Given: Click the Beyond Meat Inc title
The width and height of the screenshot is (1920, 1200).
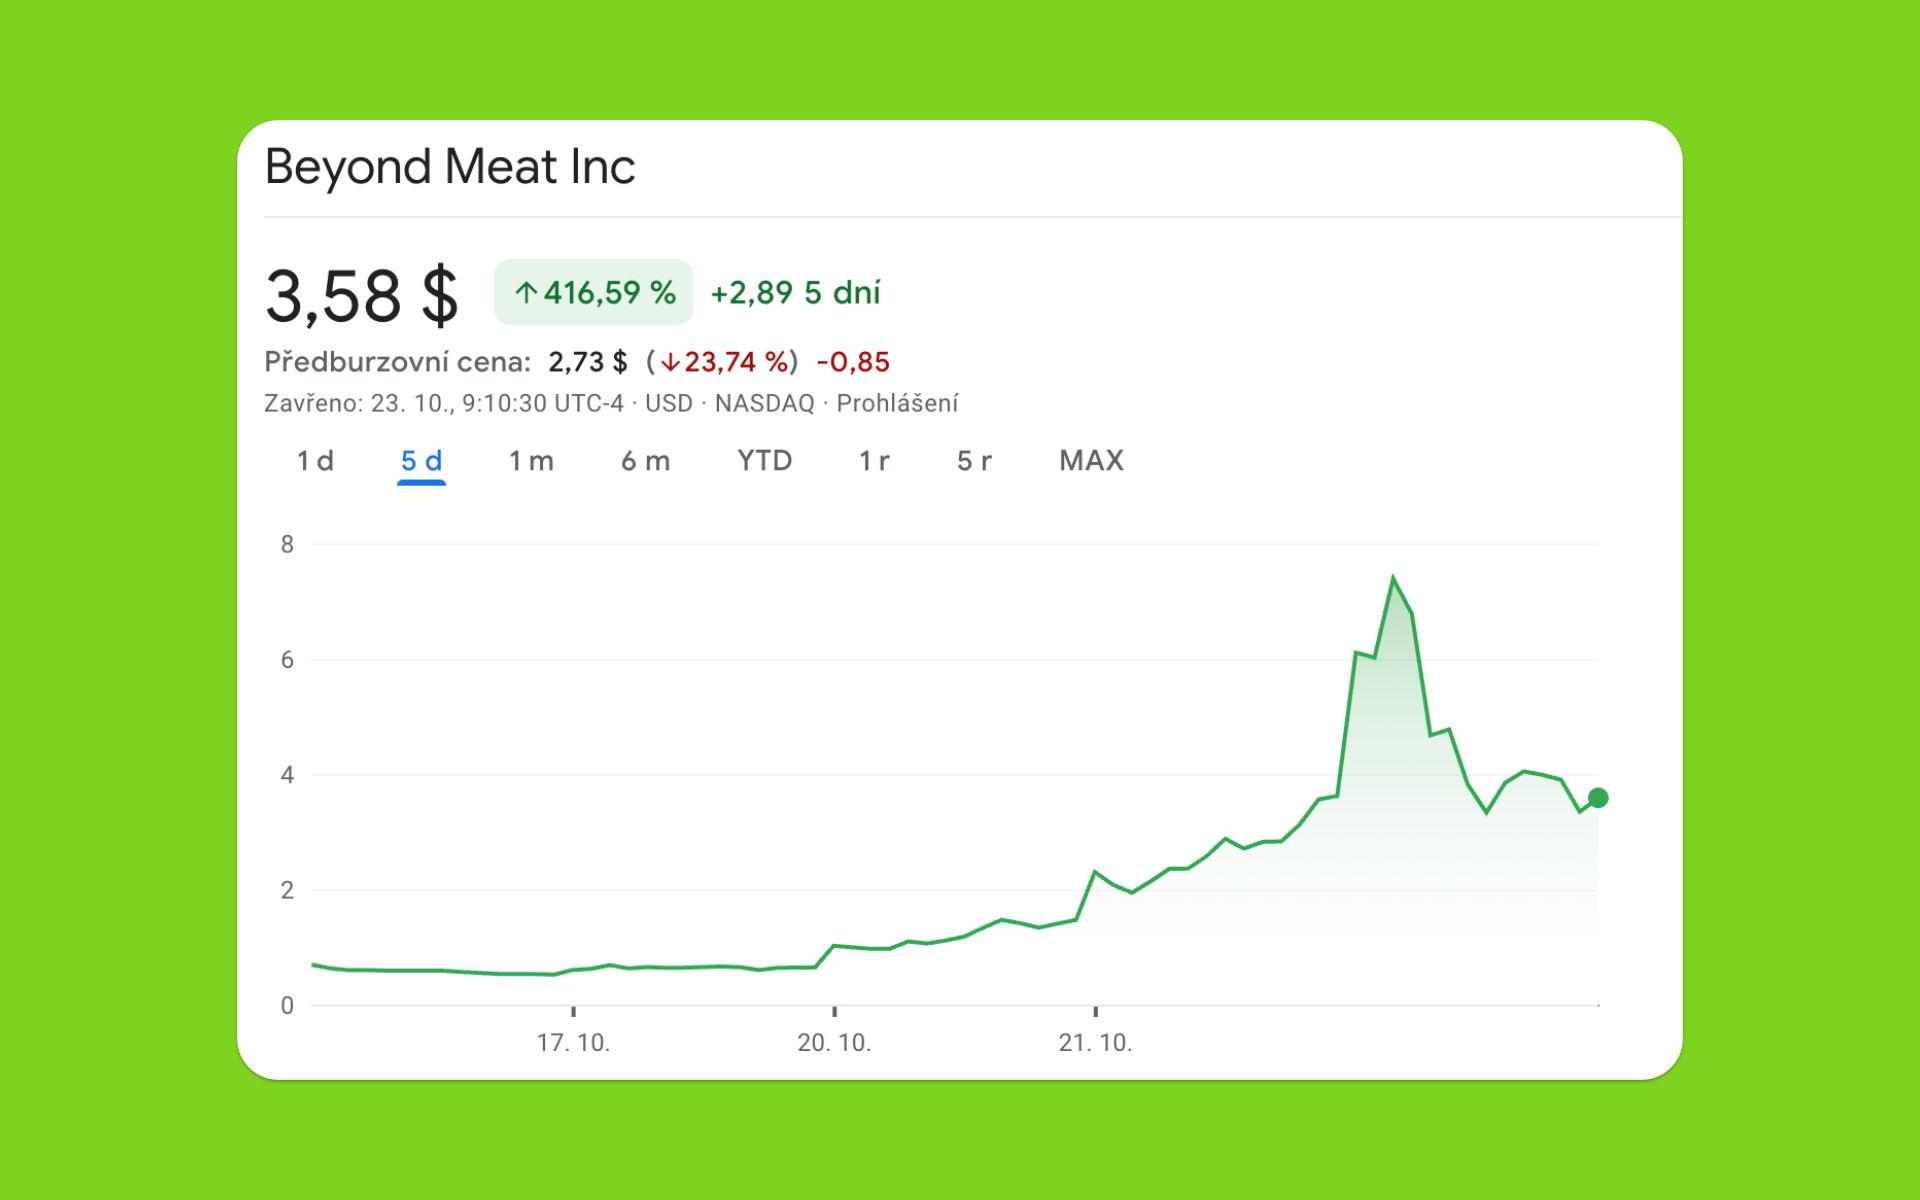Looking at the screenshot, I should tap(450, 166).
